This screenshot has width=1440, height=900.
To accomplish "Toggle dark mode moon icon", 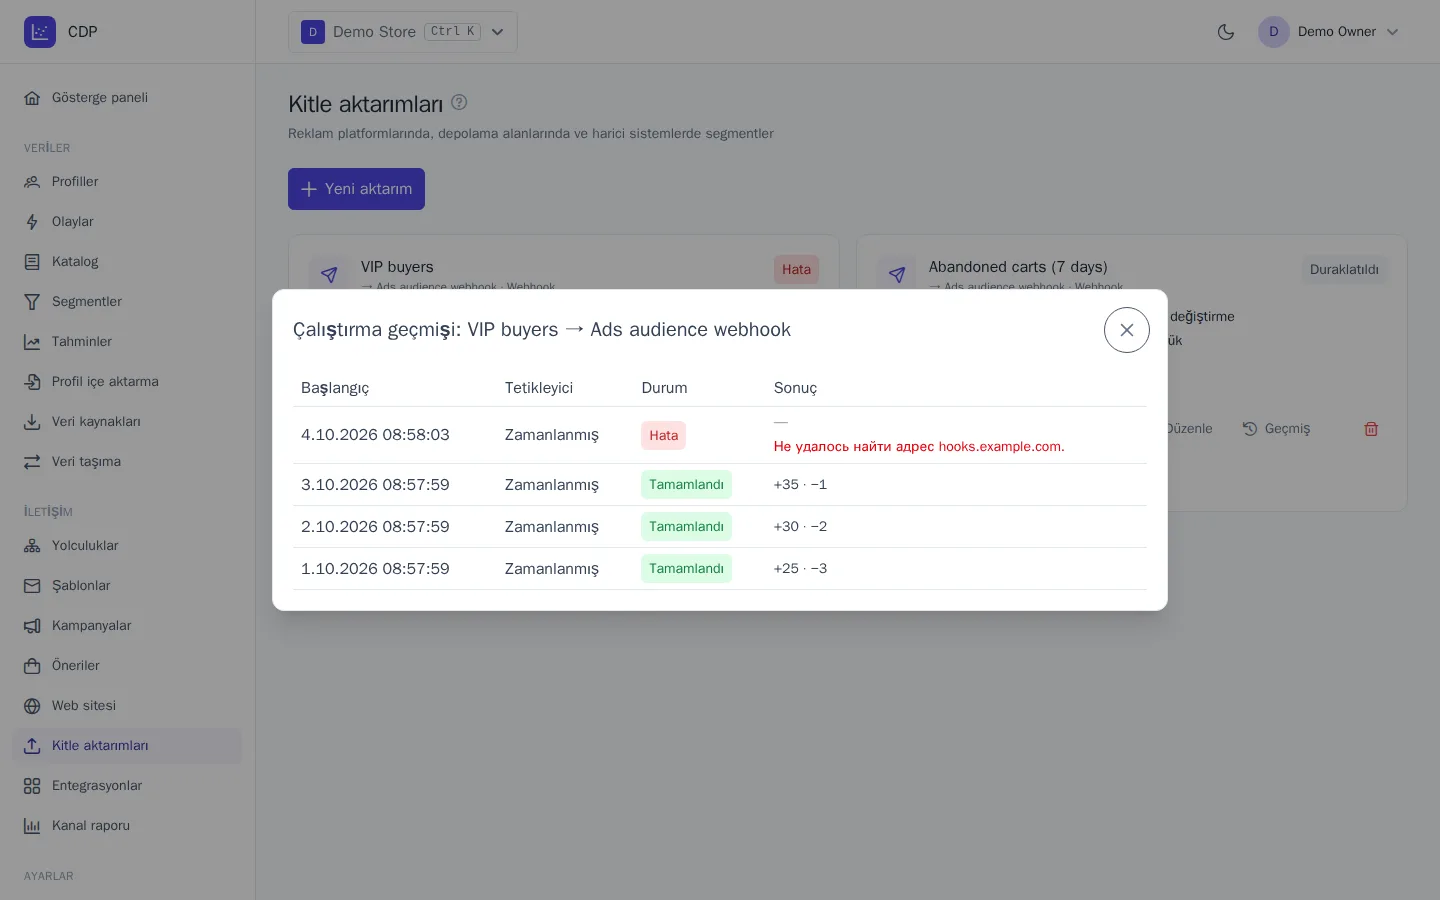I will (x=1225, y=32).
